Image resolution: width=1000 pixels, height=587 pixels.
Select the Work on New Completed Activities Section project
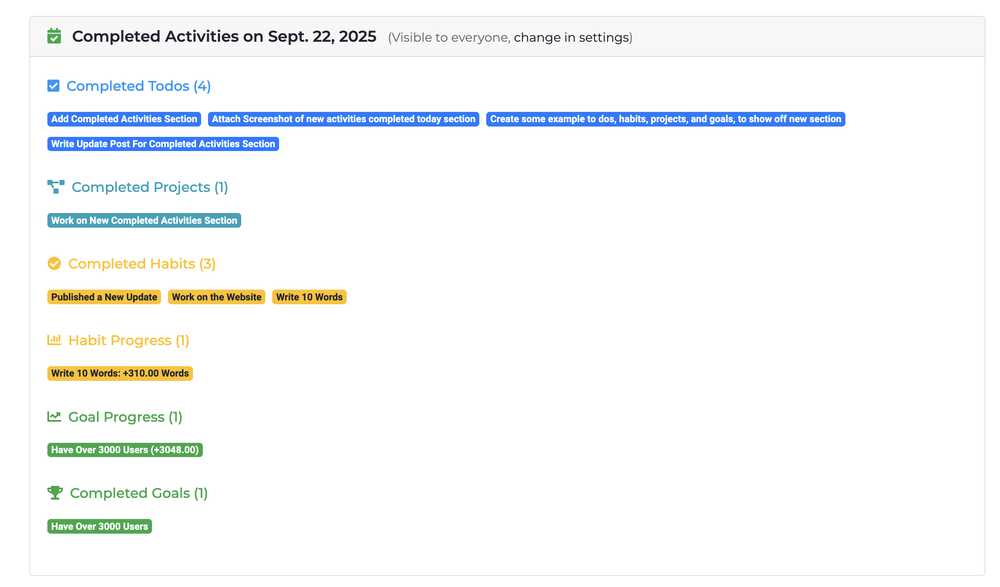point(143,220)
